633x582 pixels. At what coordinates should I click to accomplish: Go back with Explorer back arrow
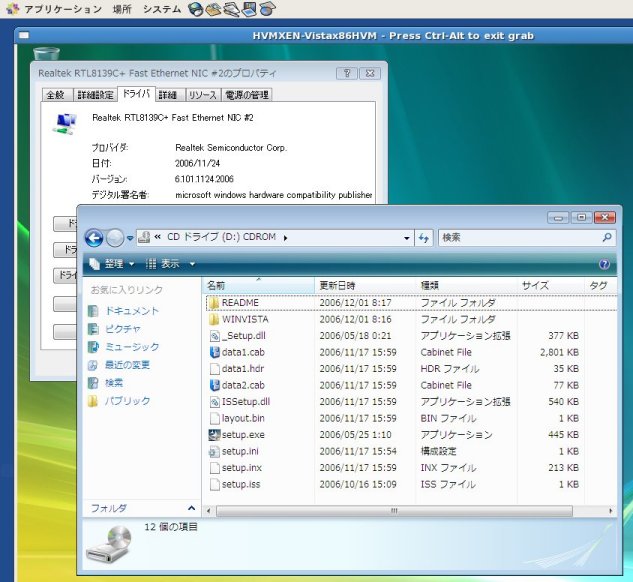click(x=94, y=238)
